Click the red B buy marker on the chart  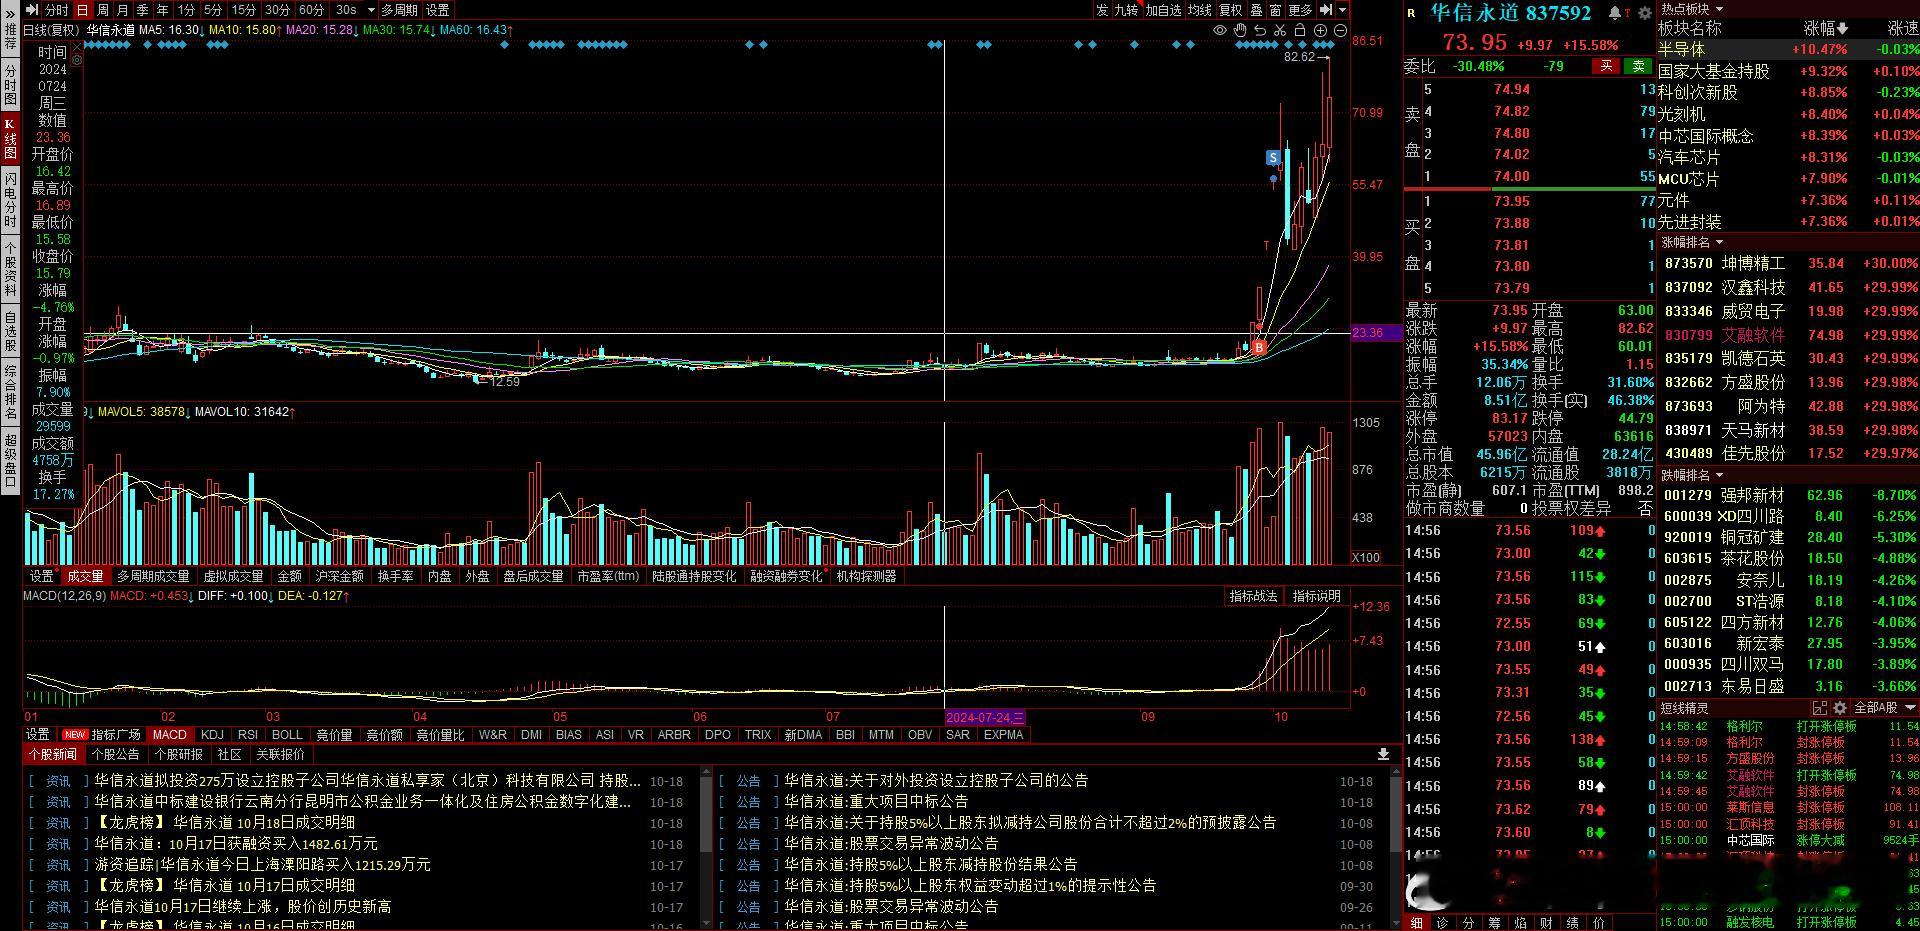click(x=1259, y=347)
